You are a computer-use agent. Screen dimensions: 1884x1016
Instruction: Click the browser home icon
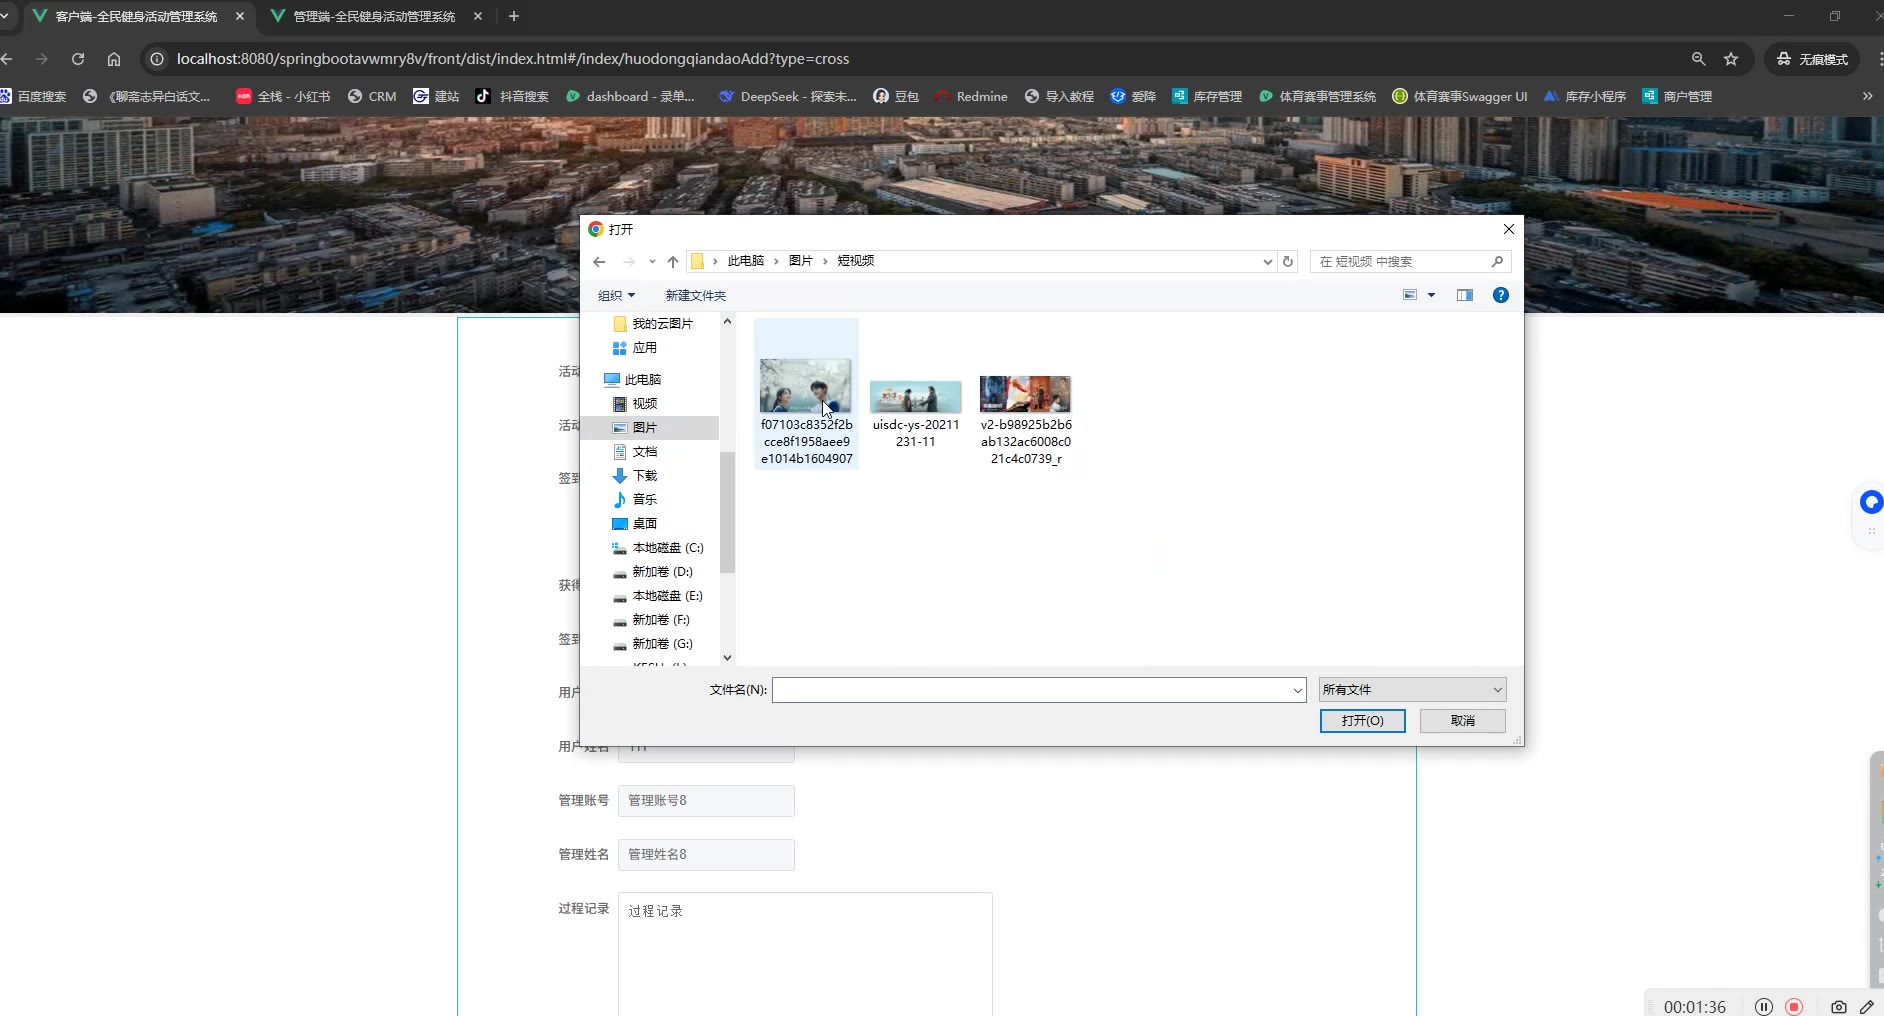coord(114,59)
